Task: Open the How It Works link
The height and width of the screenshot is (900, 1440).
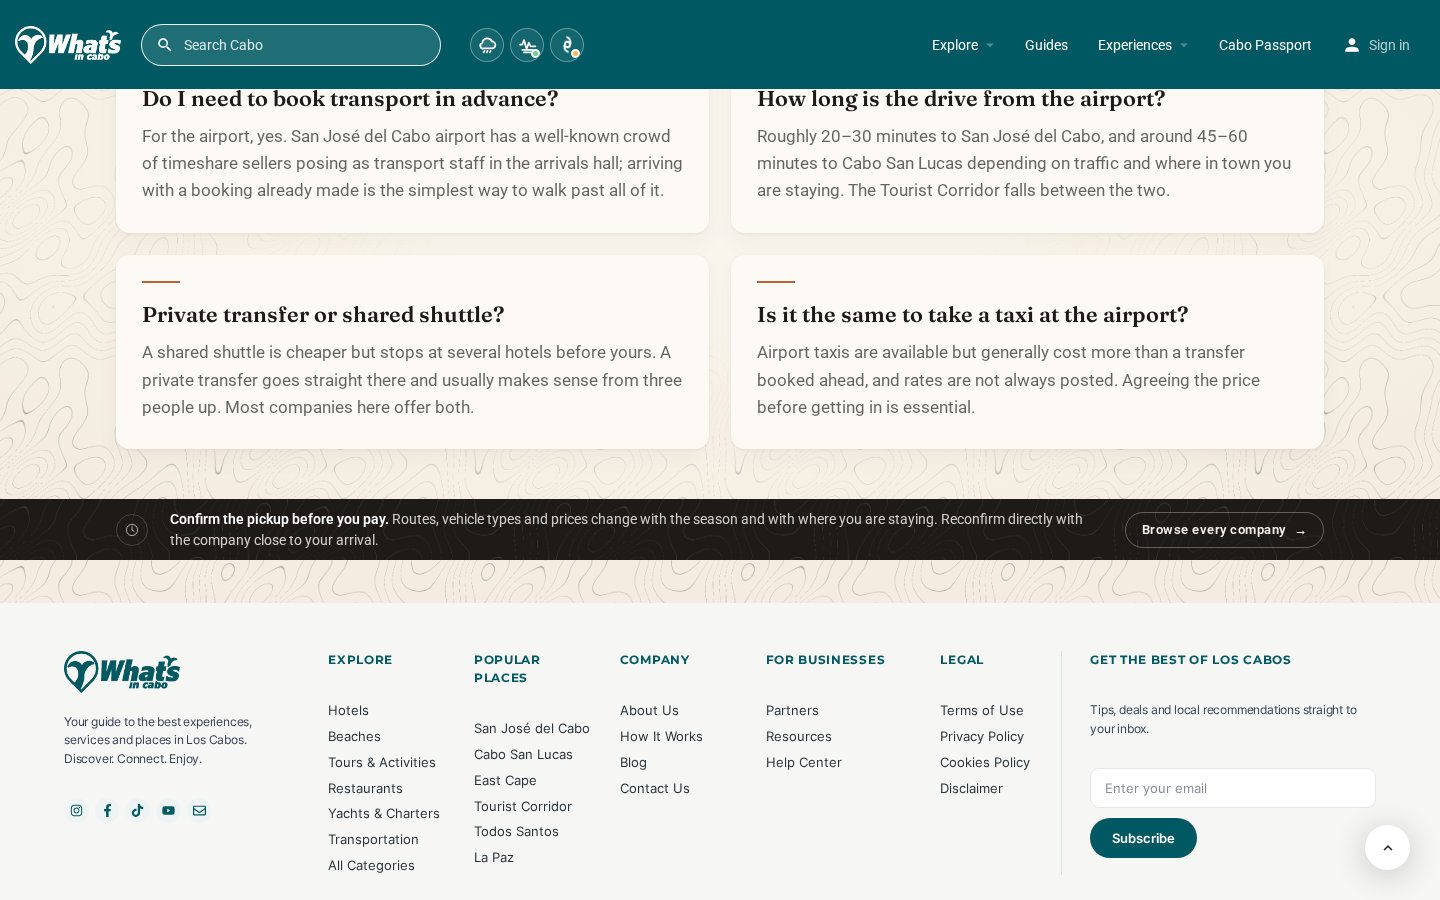Action: (x=661, y=736)
